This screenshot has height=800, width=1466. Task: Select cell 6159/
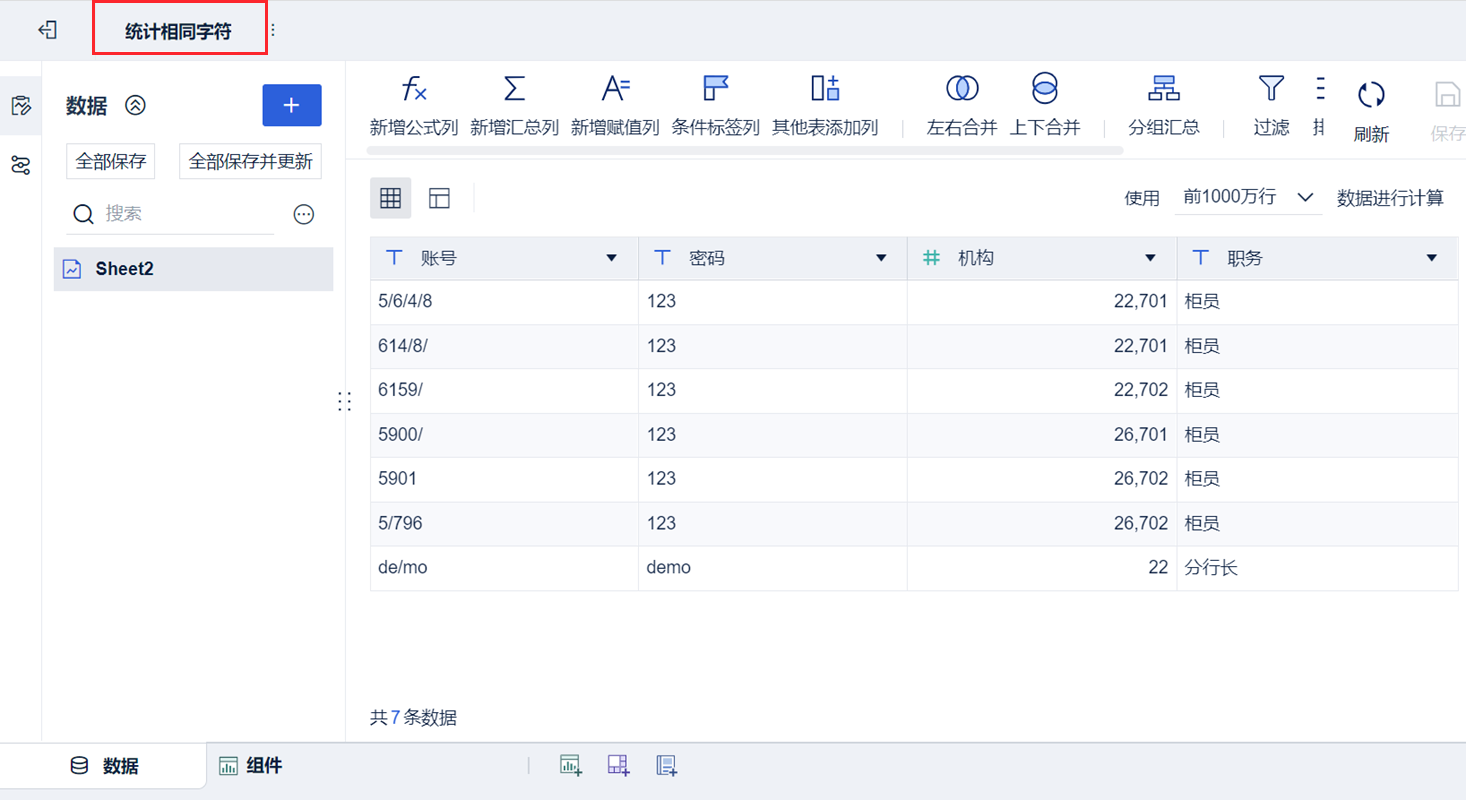click(x=504, y=390)
